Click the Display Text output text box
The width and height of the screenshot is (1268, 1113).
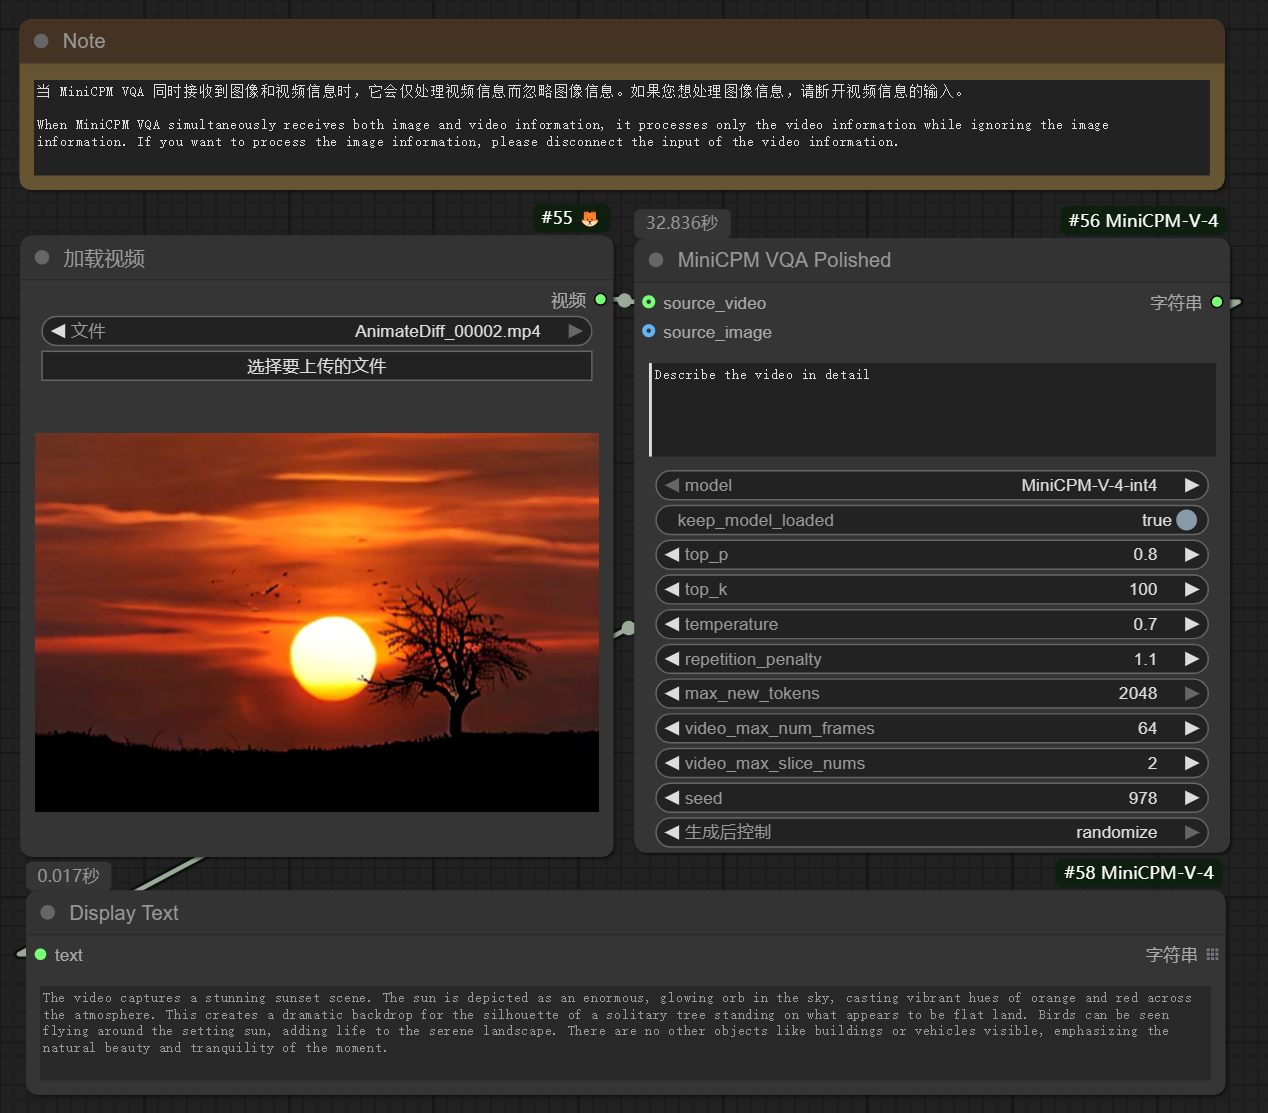625,1032
